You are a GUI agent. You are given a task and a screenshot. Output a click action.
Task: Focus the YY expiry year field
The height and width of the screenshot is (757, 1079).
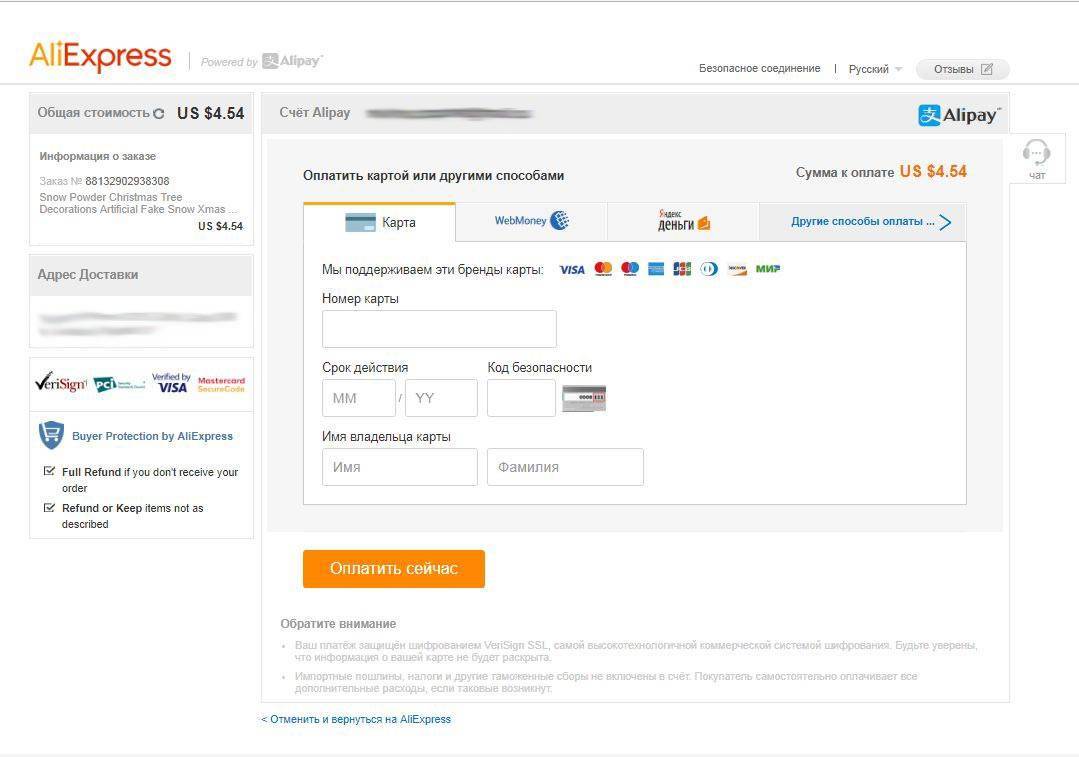coord(441,398)
